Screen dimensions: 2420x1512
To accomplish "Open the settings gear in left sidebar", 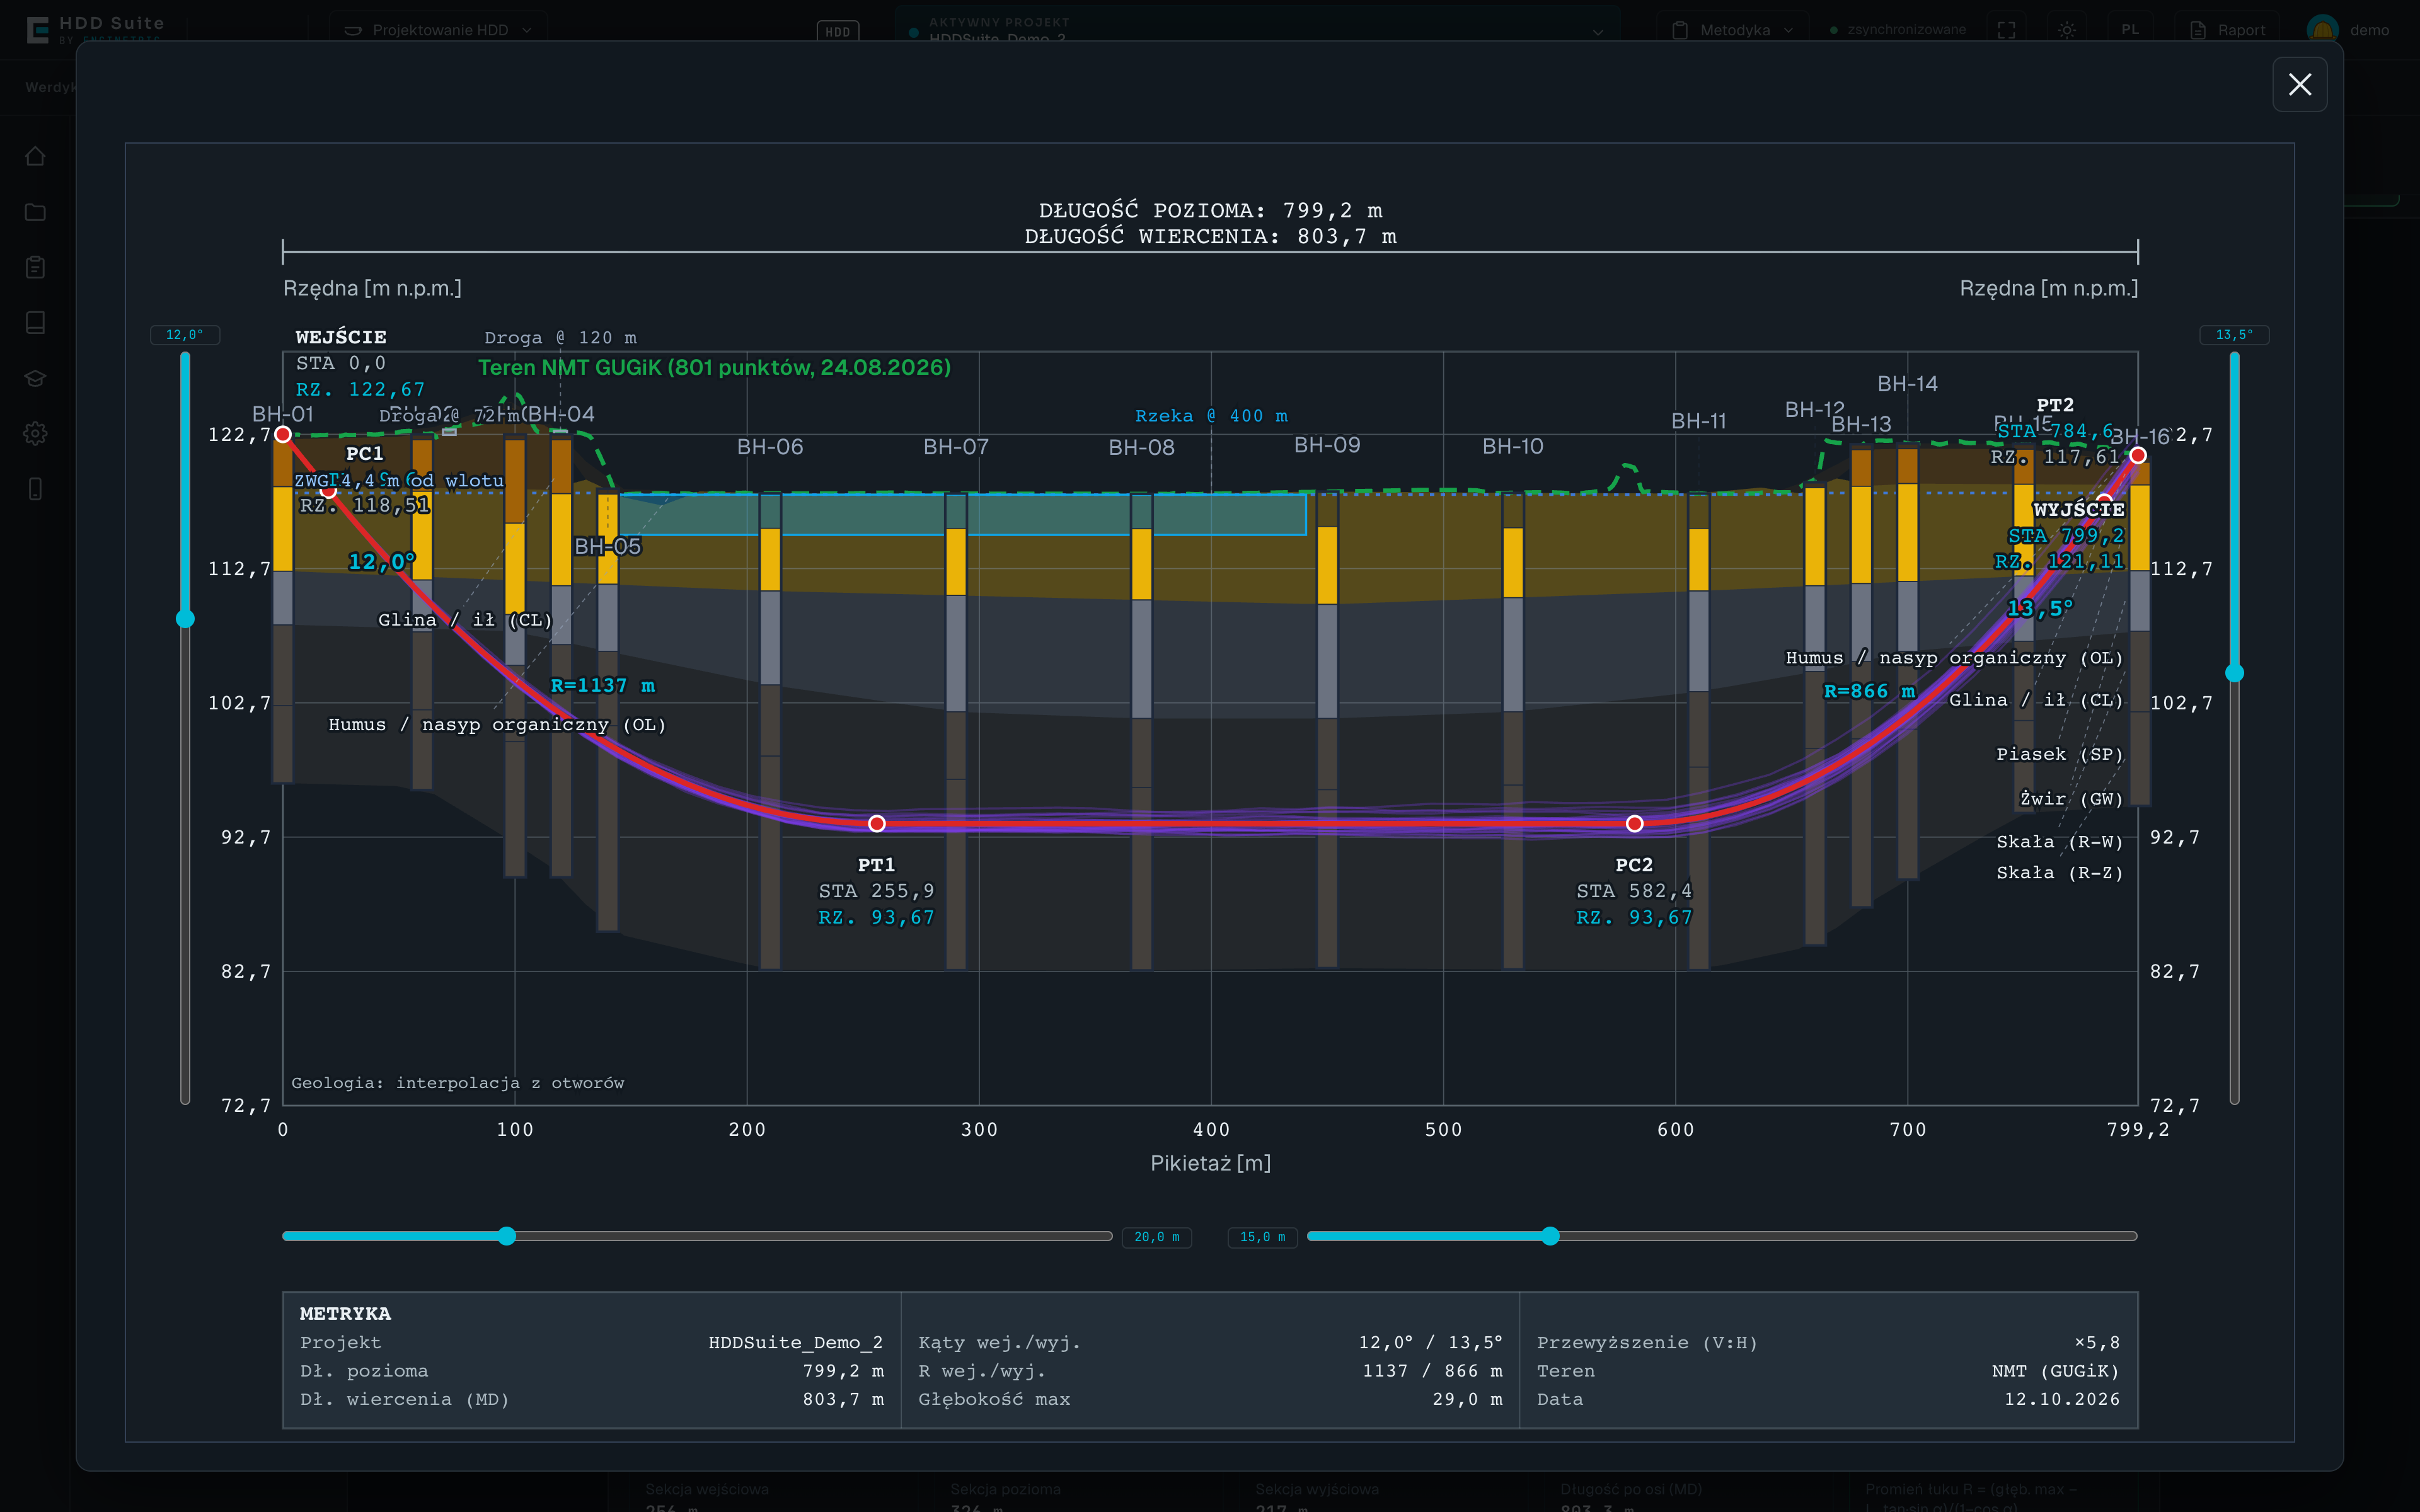I will (x=35, y=433).
